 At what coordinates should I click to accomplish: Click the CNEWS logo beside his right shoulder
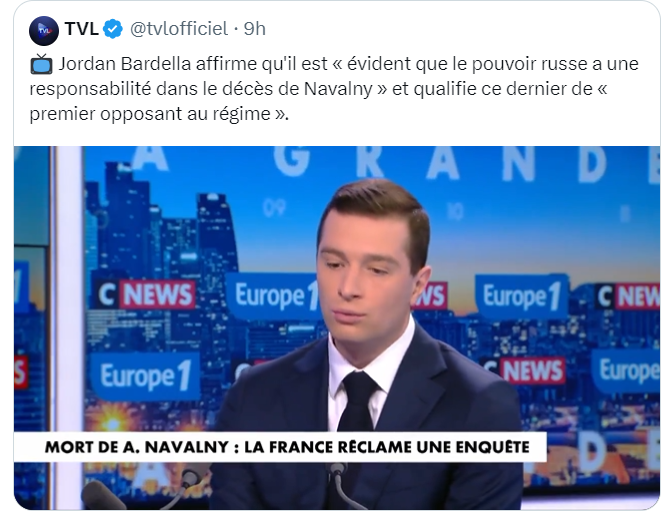coord(525,370)
